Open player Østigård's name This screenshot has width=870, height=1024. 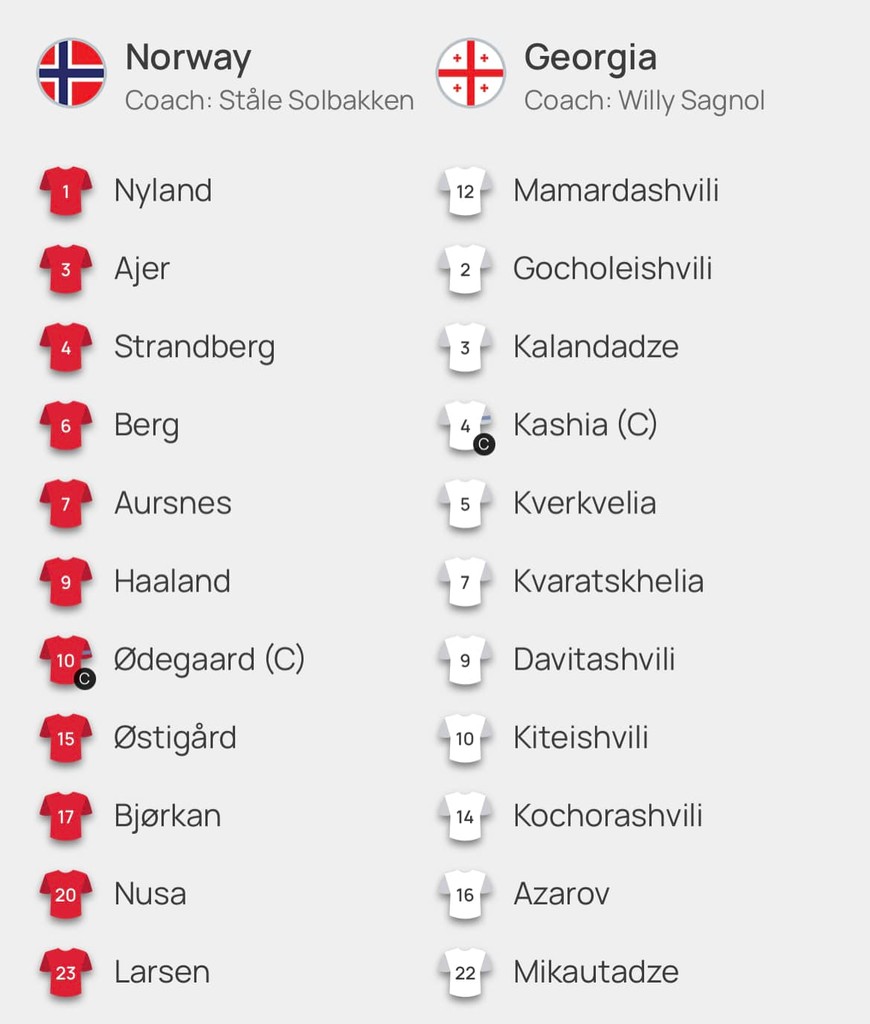(x=175, y=738)
